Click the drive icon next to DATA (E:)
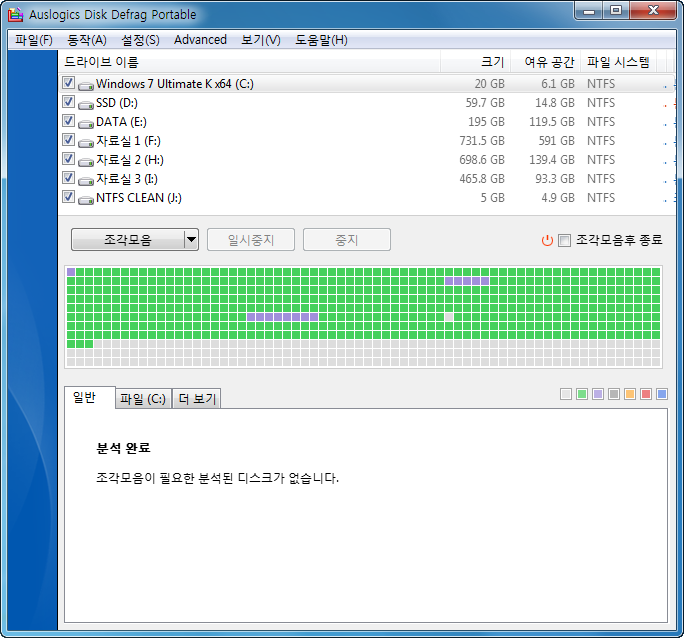 (x=86, y=124)
